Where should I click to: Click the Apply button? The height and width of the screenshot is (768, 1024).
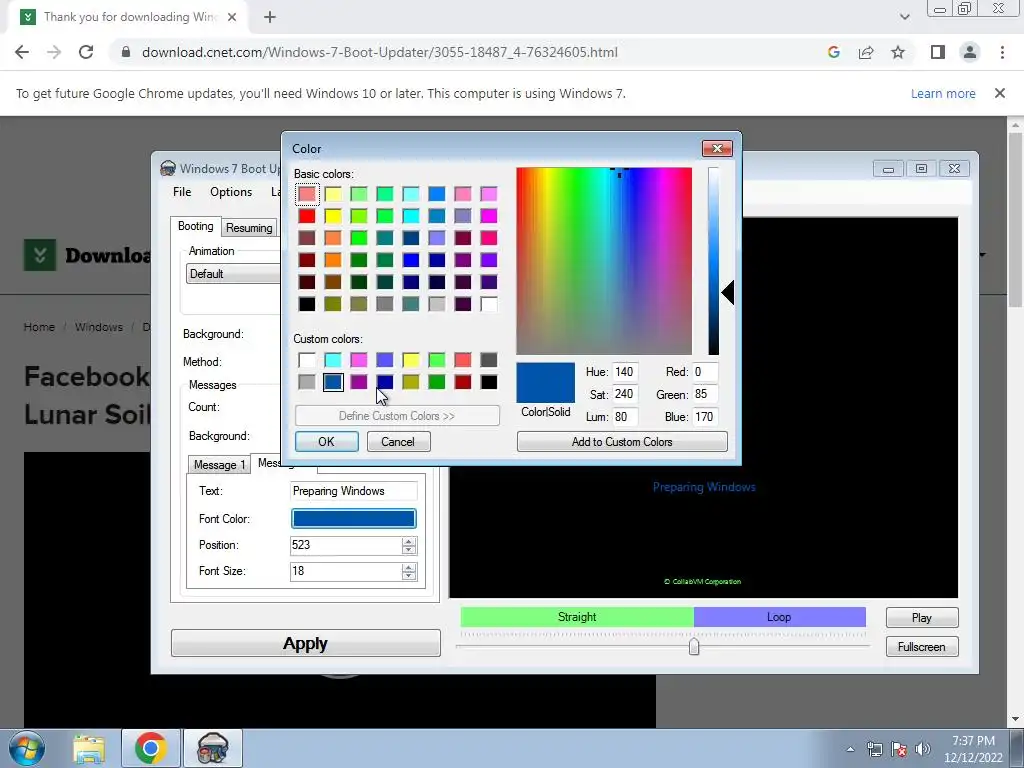point(306,643)
